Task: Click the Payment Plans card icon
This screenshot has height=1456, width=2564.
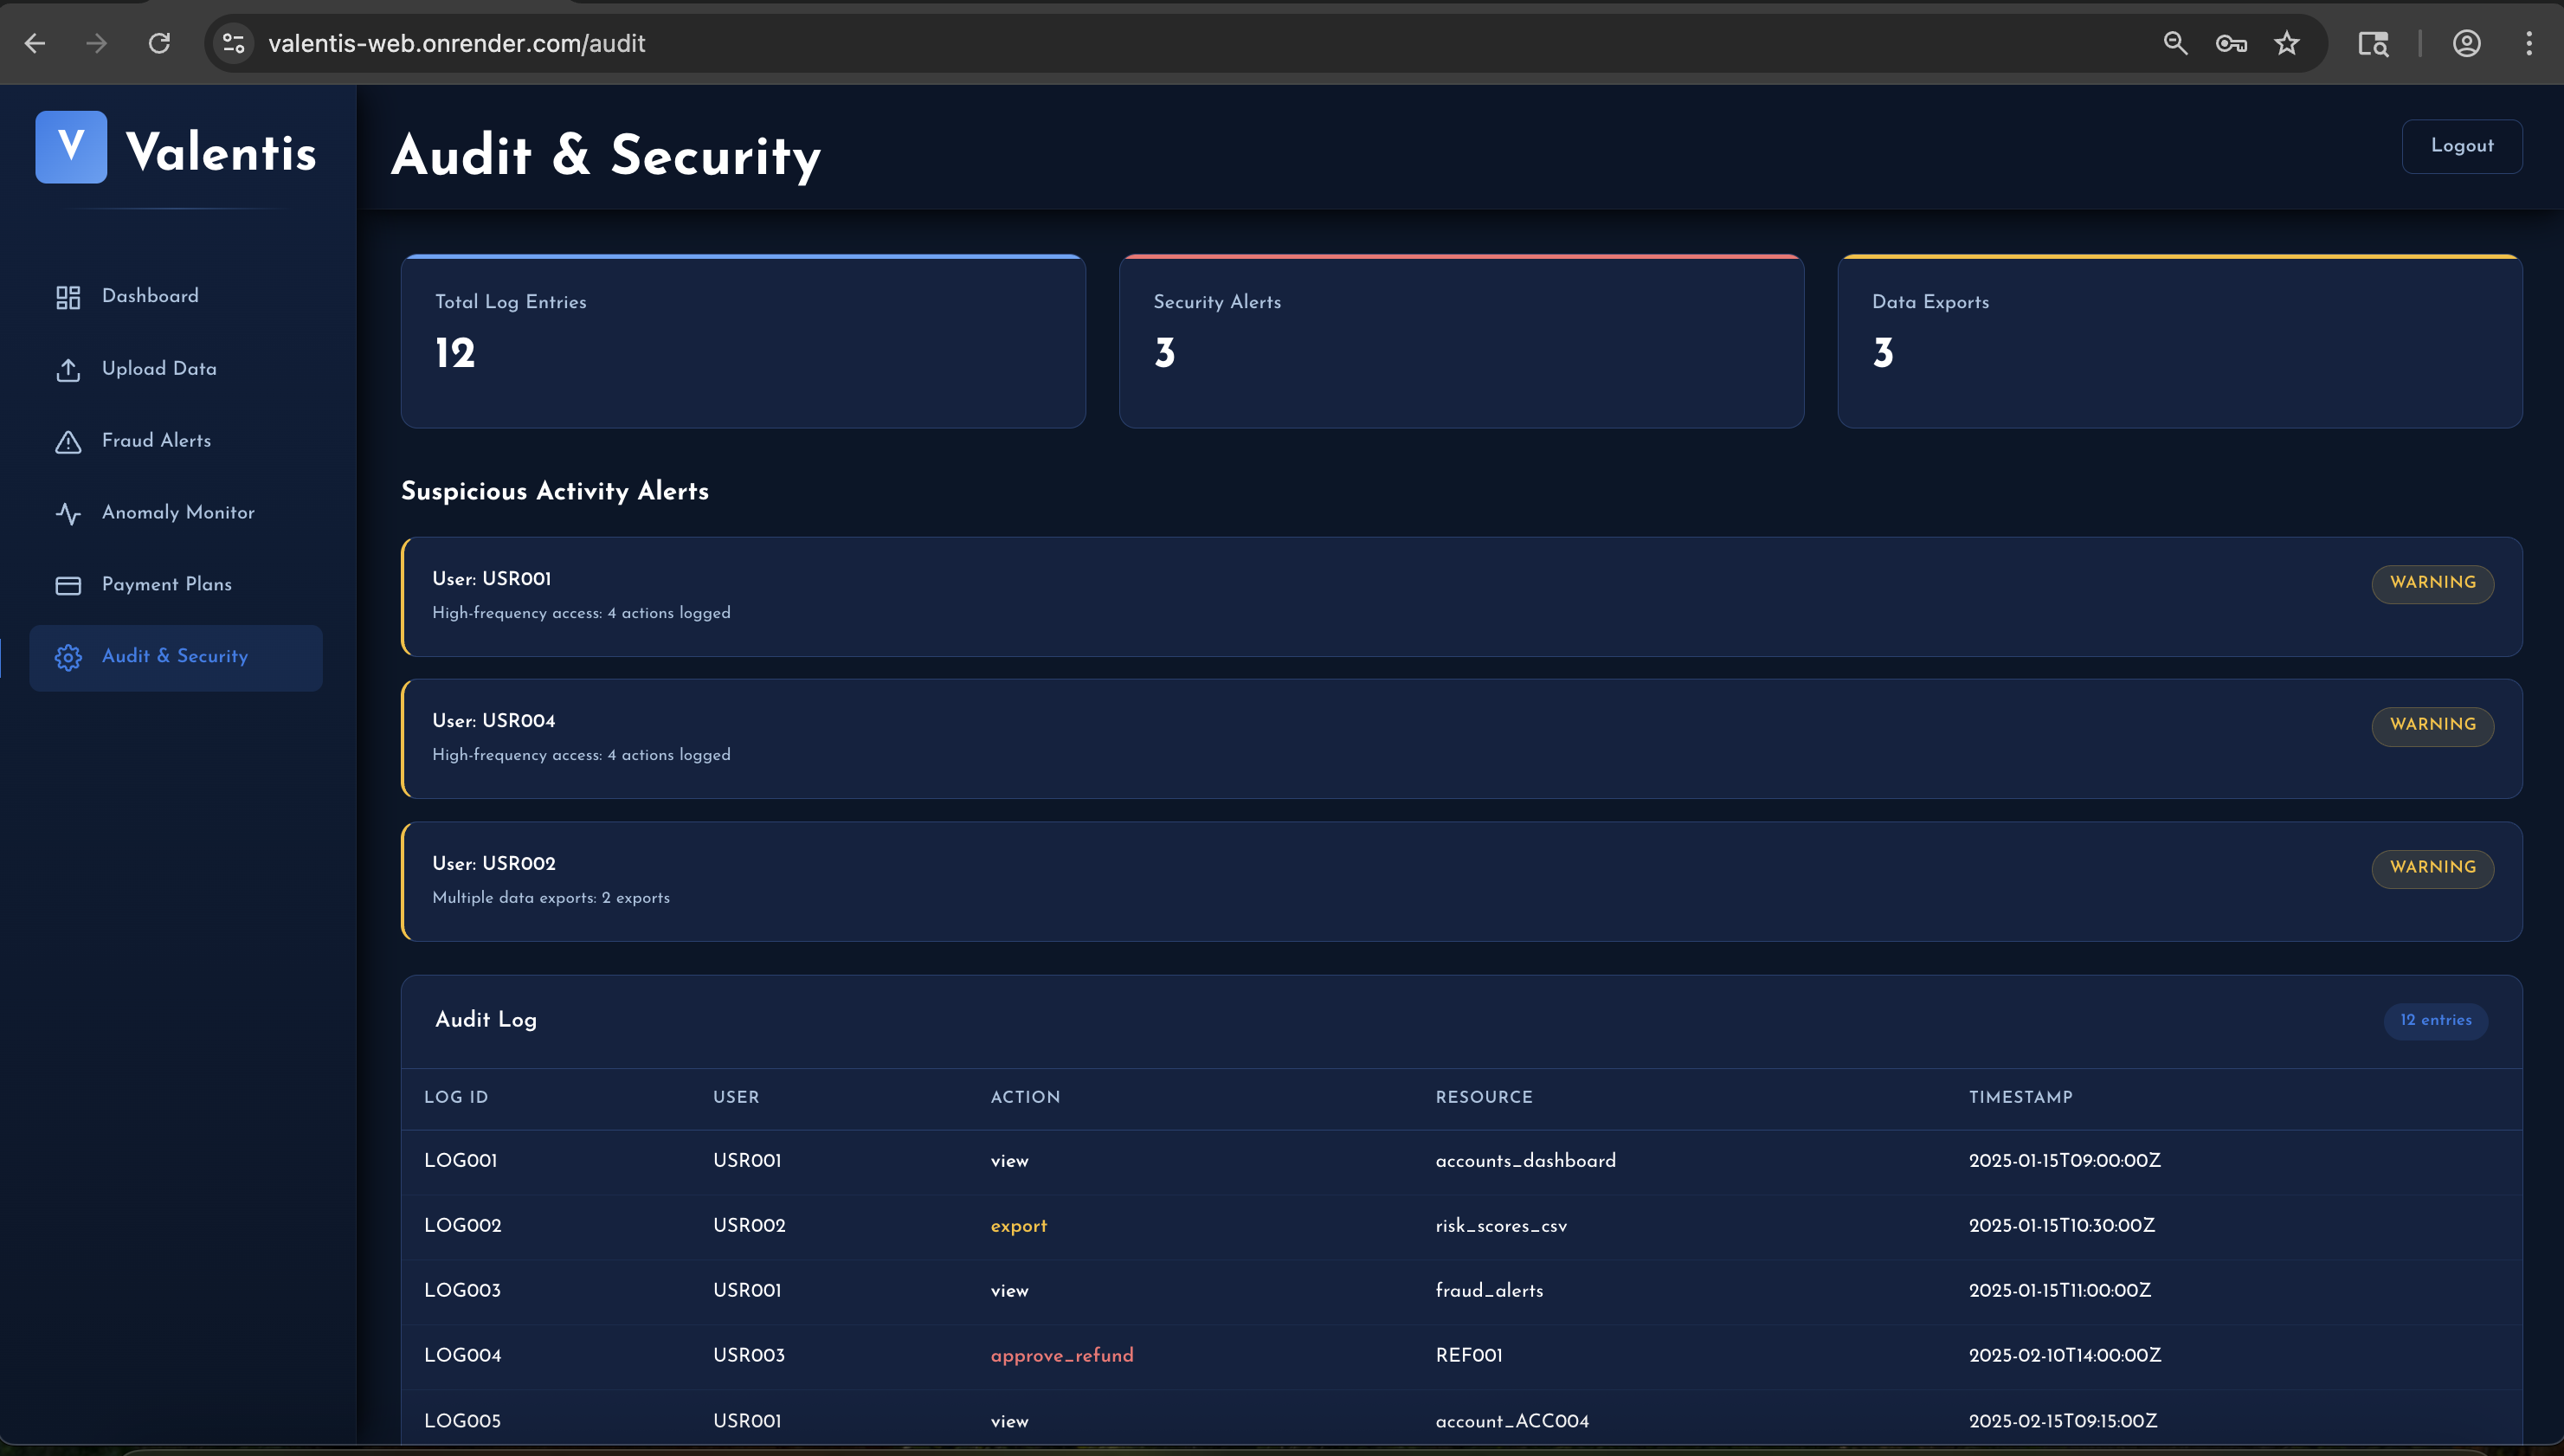Action: pos(68,585)
